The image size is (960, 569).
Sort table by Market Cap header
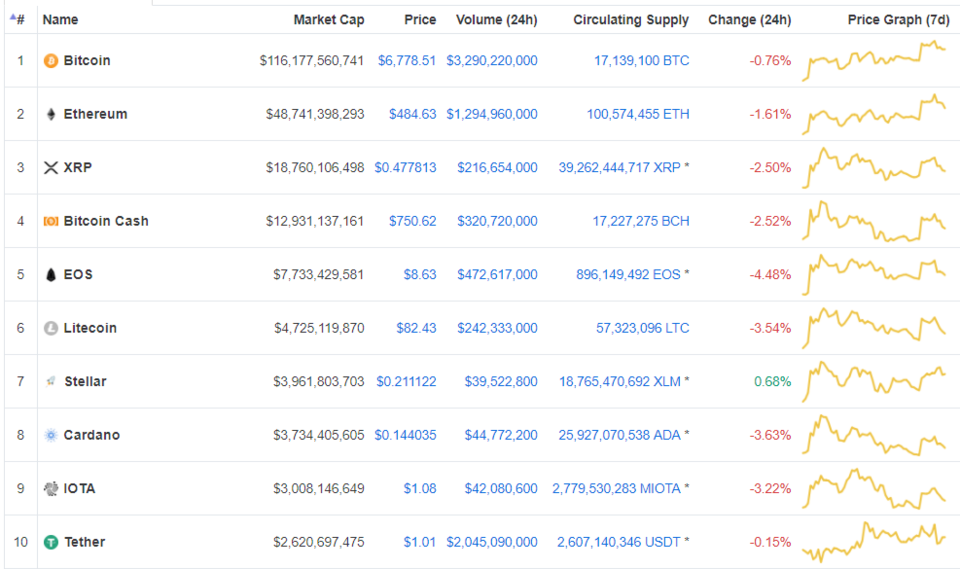tap(329, 20)
